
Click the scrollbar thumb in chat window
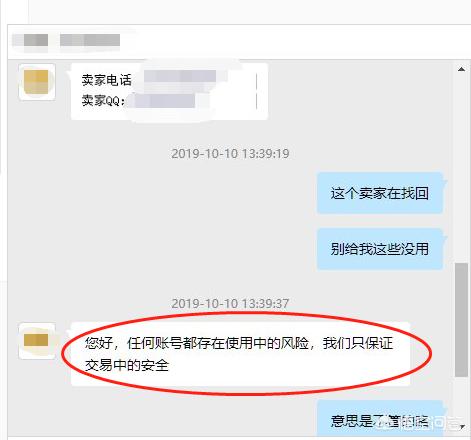coord(461,320)
